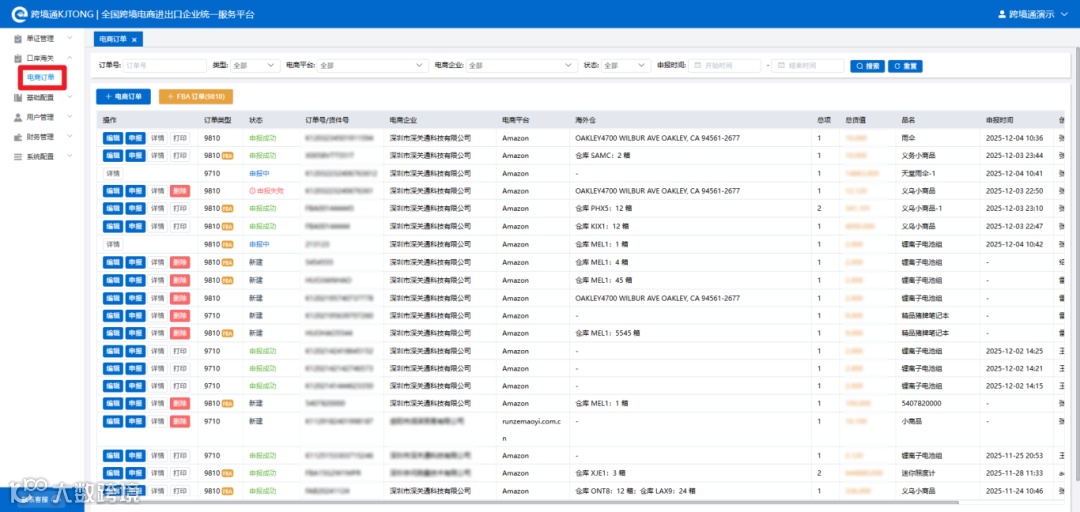Expand the 财务管理 menu chevron
The image size is (1080, 512).
click(70, 137)
